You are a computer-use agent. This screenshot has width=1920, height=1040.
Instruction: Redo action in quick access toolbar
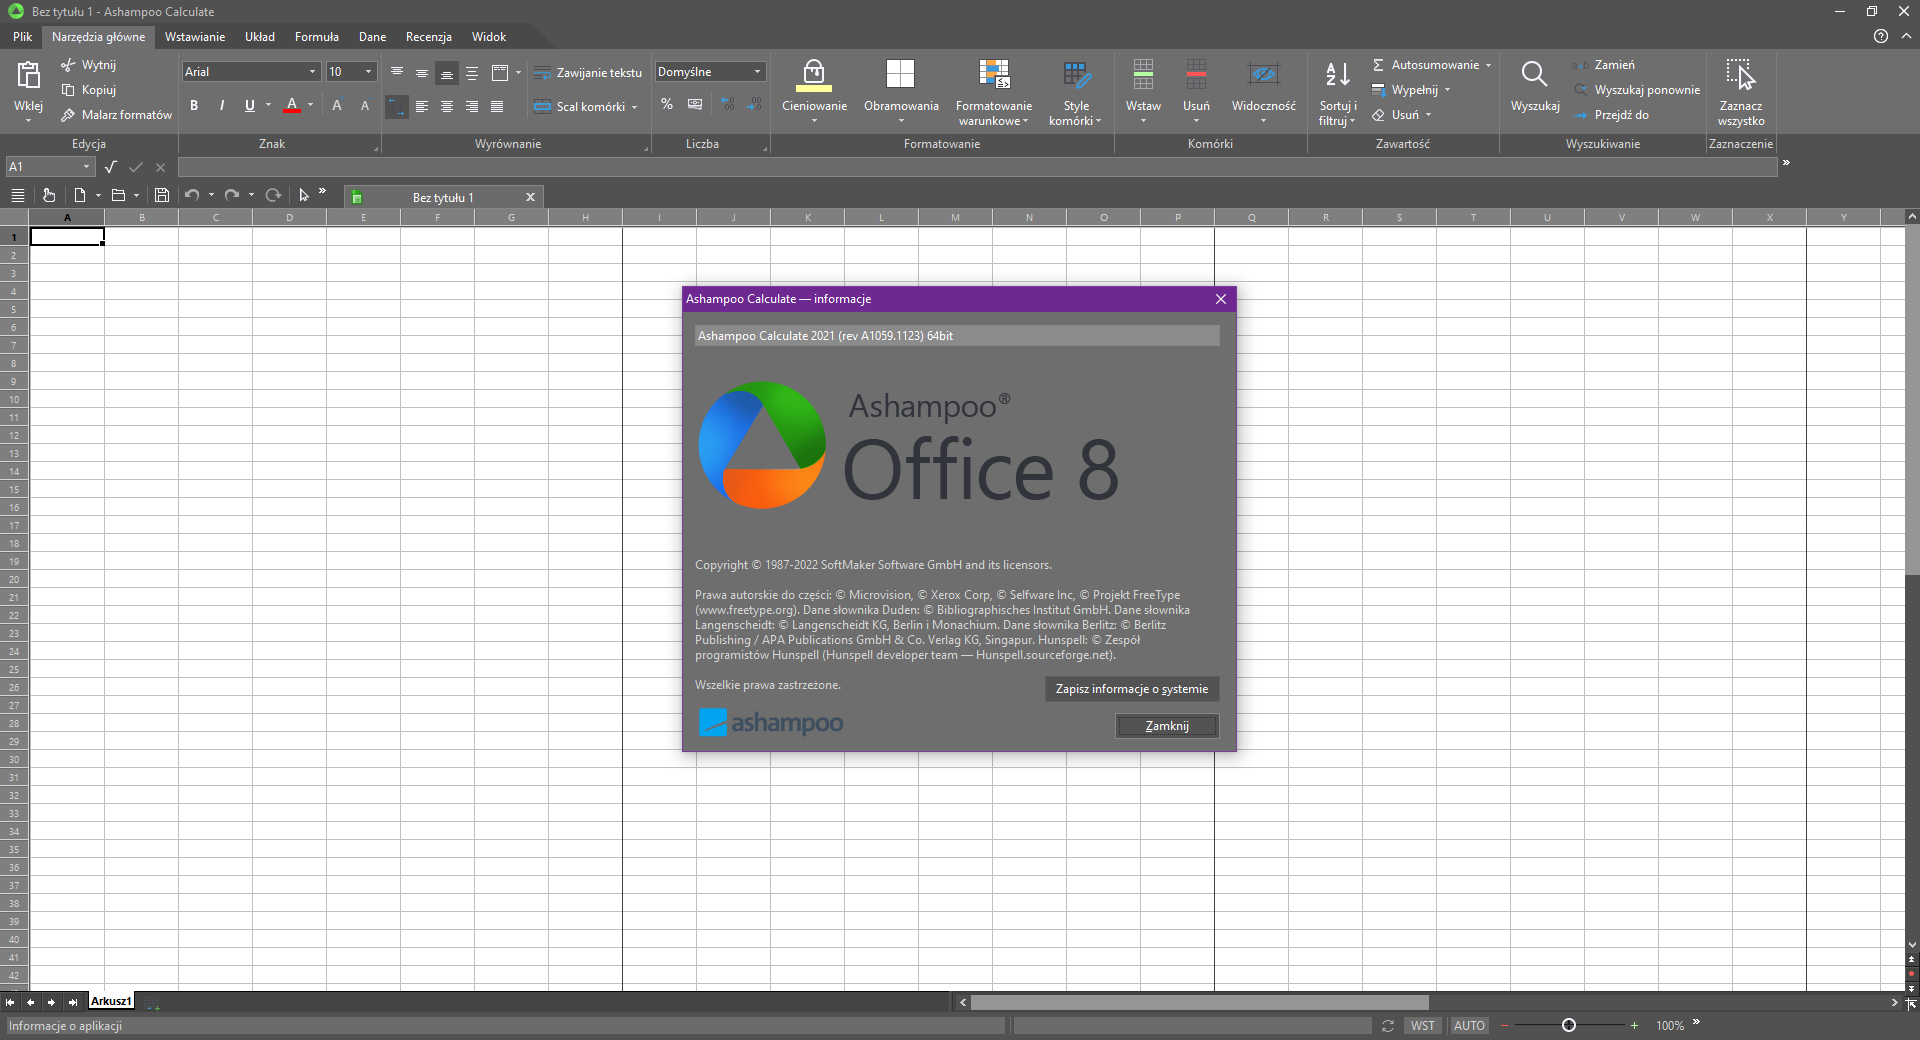tap(232, 195)
